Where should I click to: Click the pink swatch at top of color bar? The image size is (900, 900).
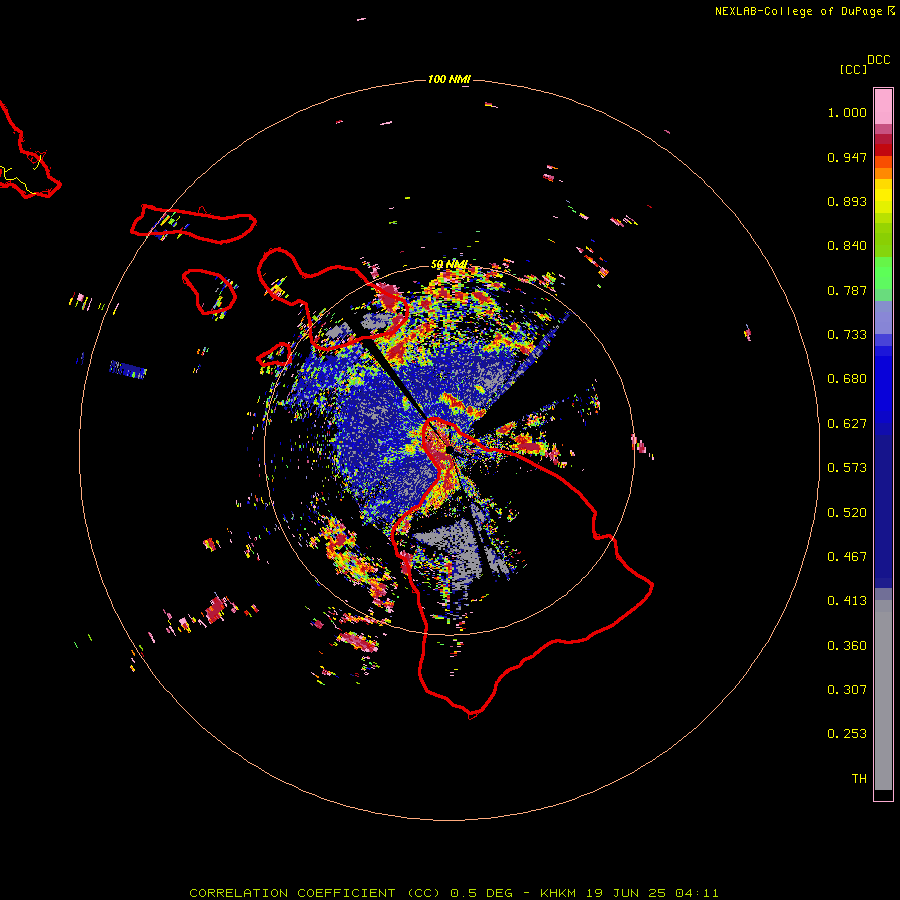883,107
